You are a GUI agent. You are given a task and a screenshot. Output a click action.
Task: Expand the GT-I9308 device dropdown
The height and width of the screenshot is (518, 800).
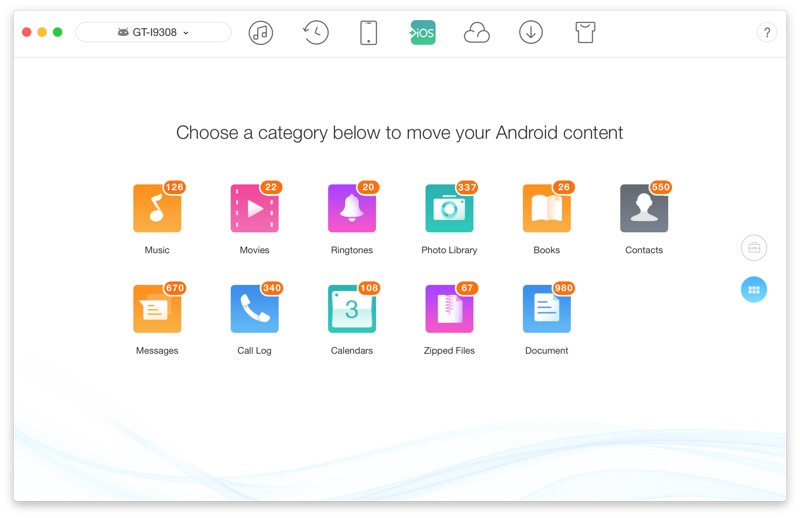[x=154, y=32]
